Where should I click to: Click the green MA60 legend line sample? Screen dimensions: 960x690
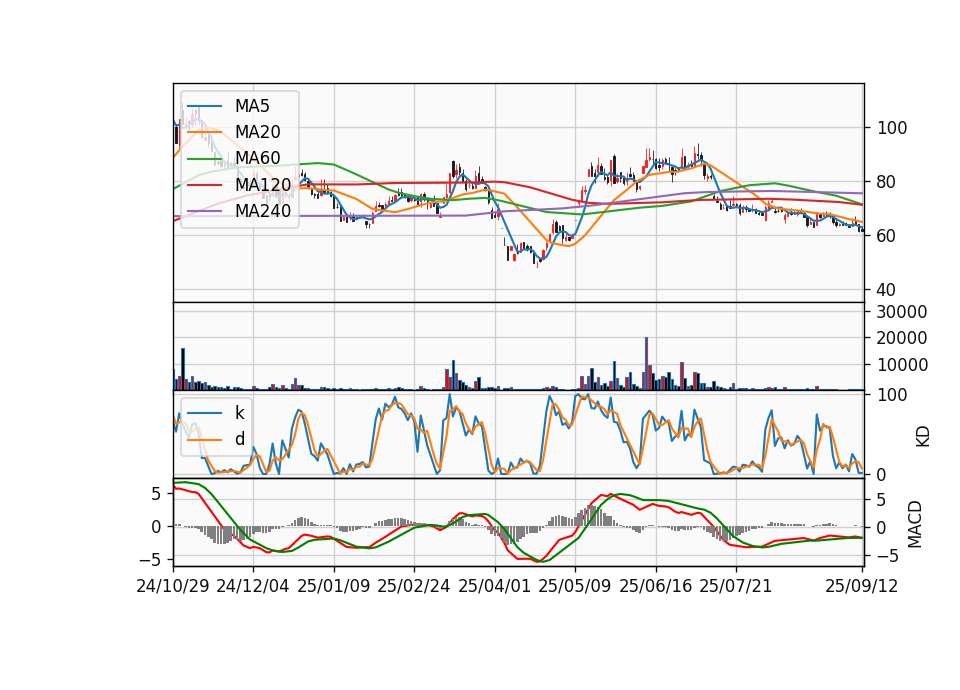click(204, 159)
